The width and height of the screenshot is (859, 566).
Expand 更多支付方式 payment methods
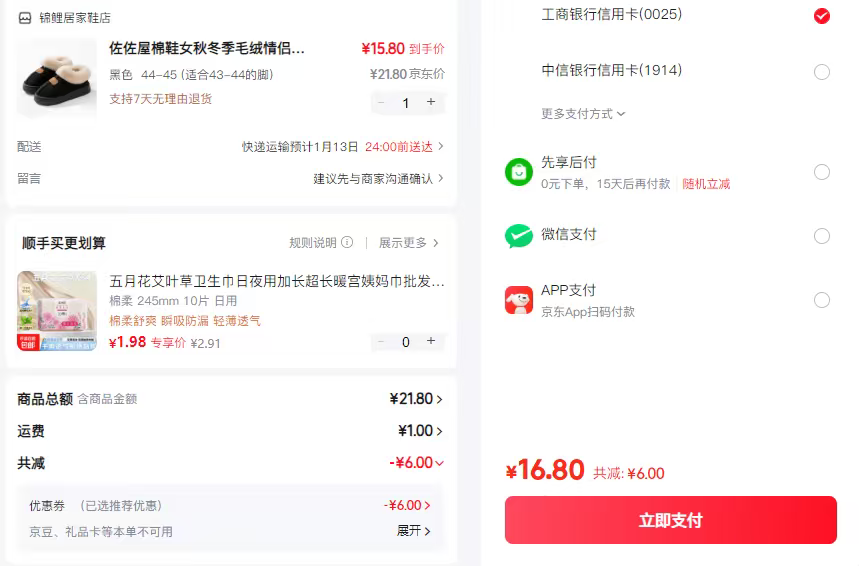click(583, 114)
